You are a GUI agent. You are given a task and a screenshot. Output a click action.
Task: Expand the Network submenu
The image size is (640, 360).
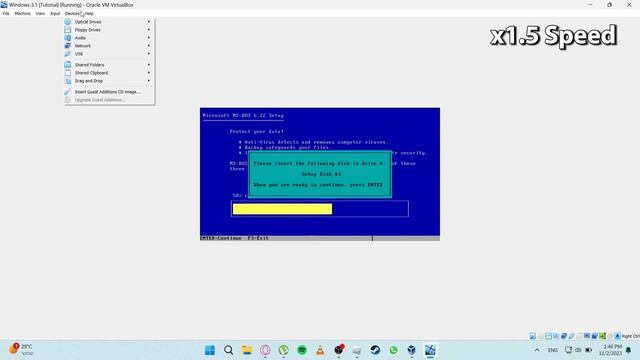[109, 46]
